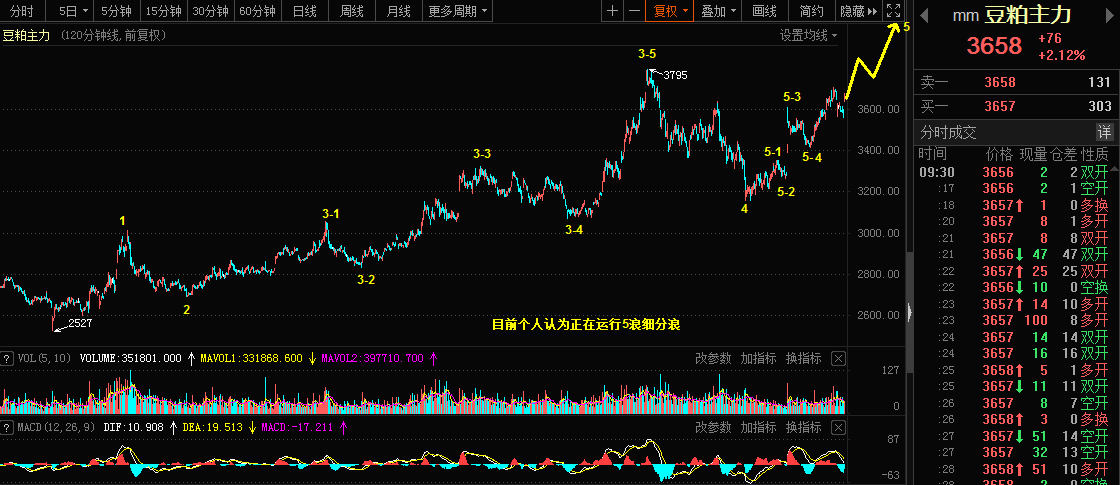1120x485 pixels.
Task: Click MACD:-17.211 value
Action: [297, 427]
